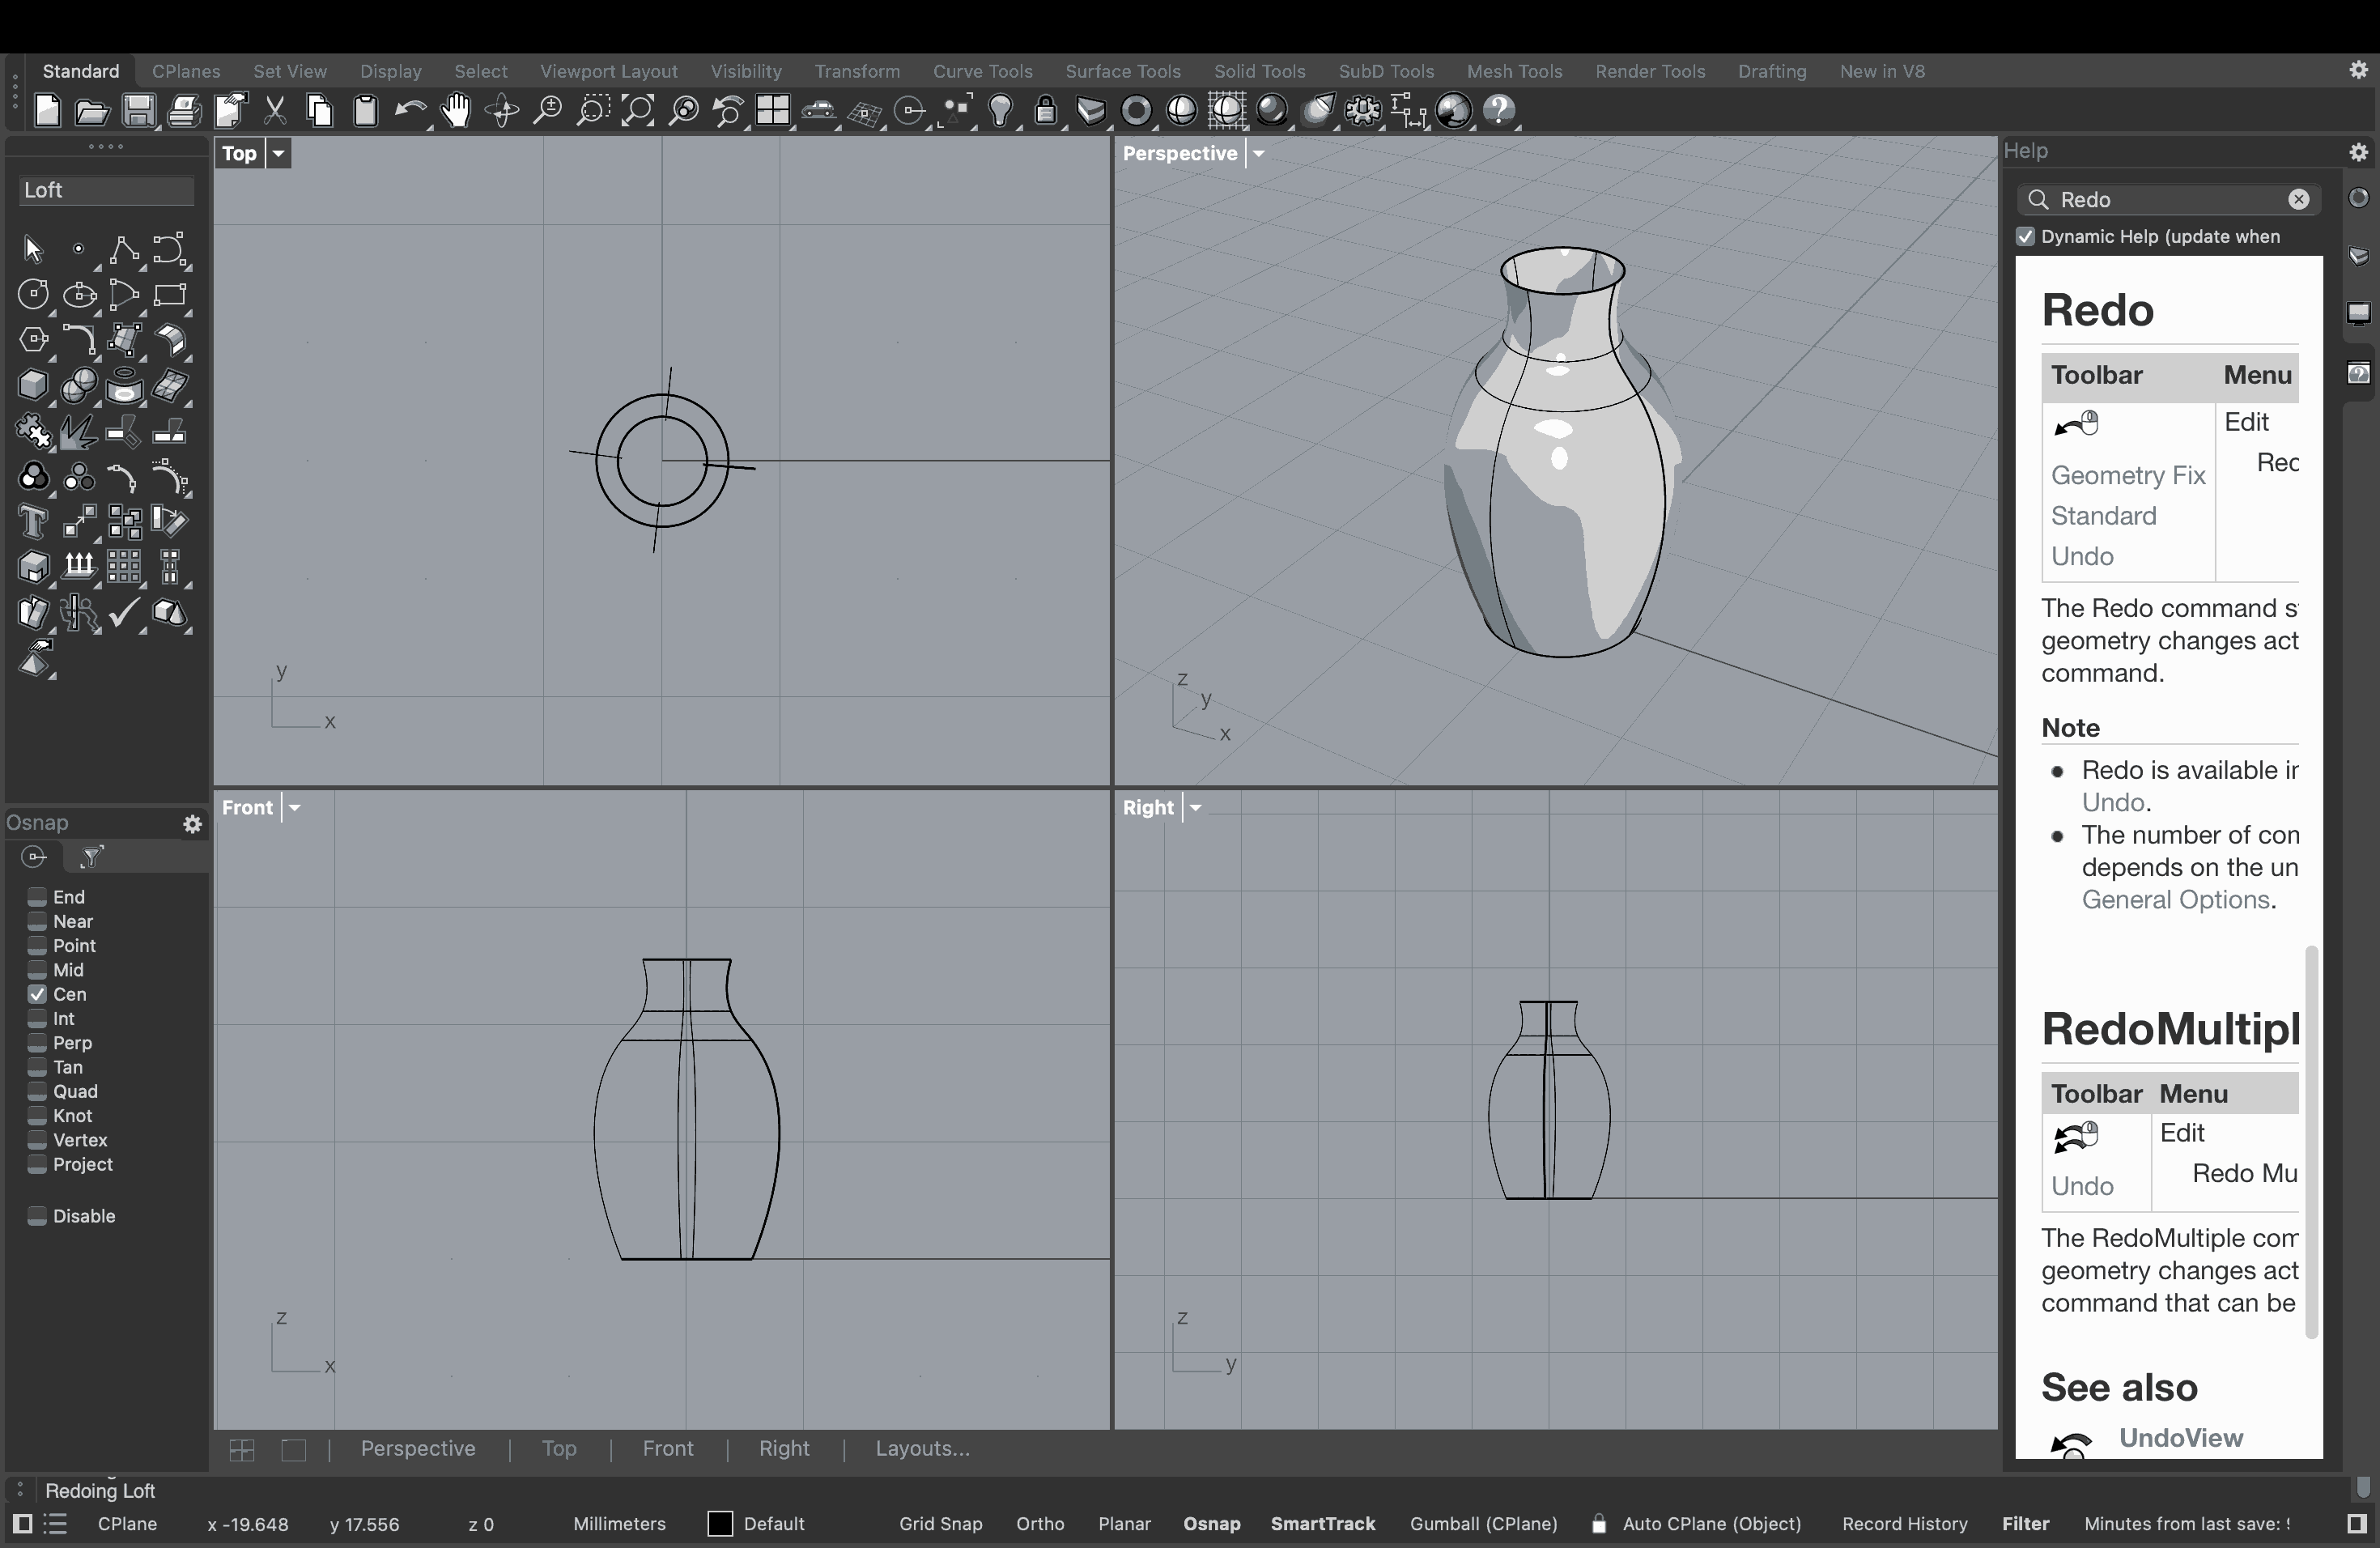Click the Lock objects padlock icon
This screenshot has height=1548, width=2380.
[x=1046, y=111]
